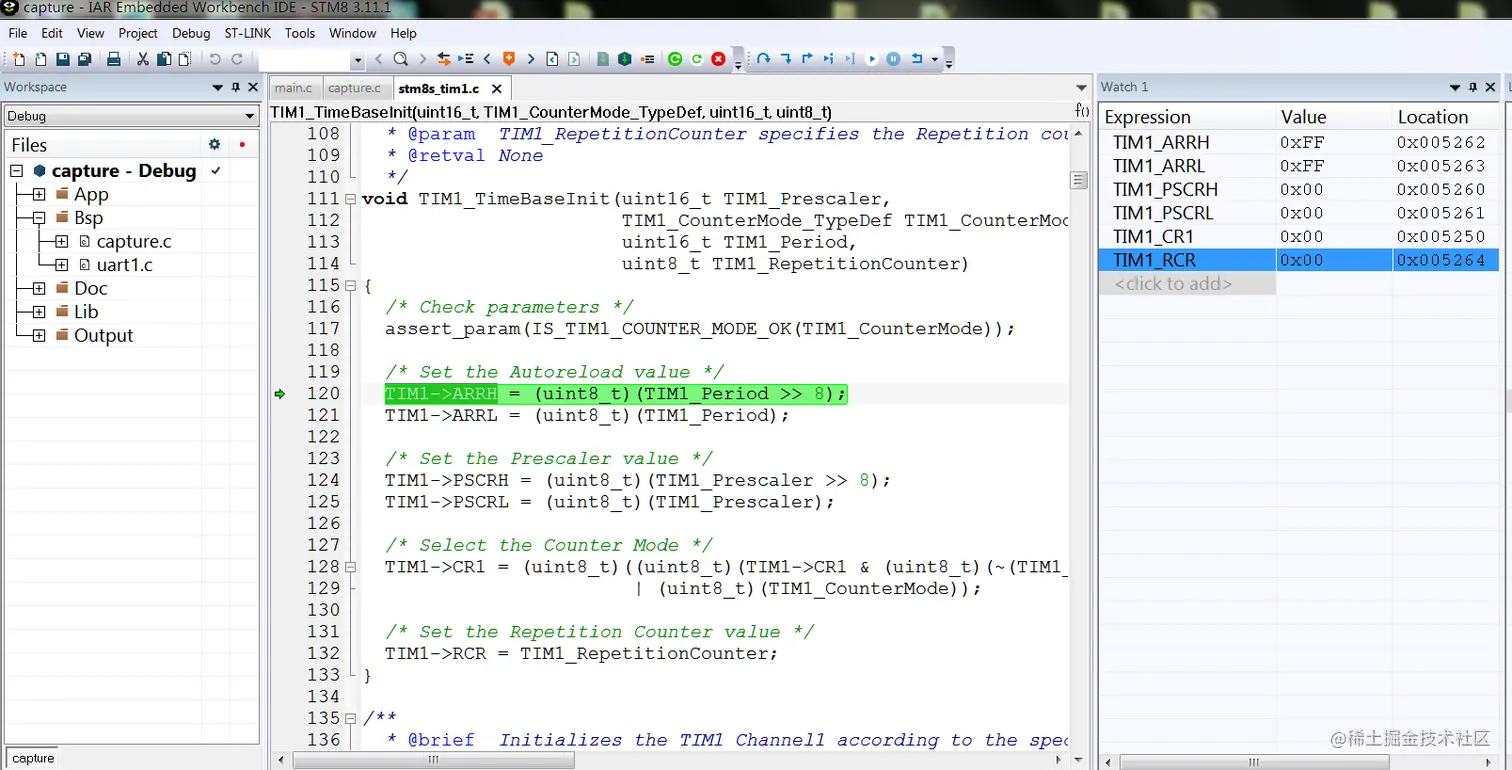Click the green Download and Debug icon

(675, 60)
